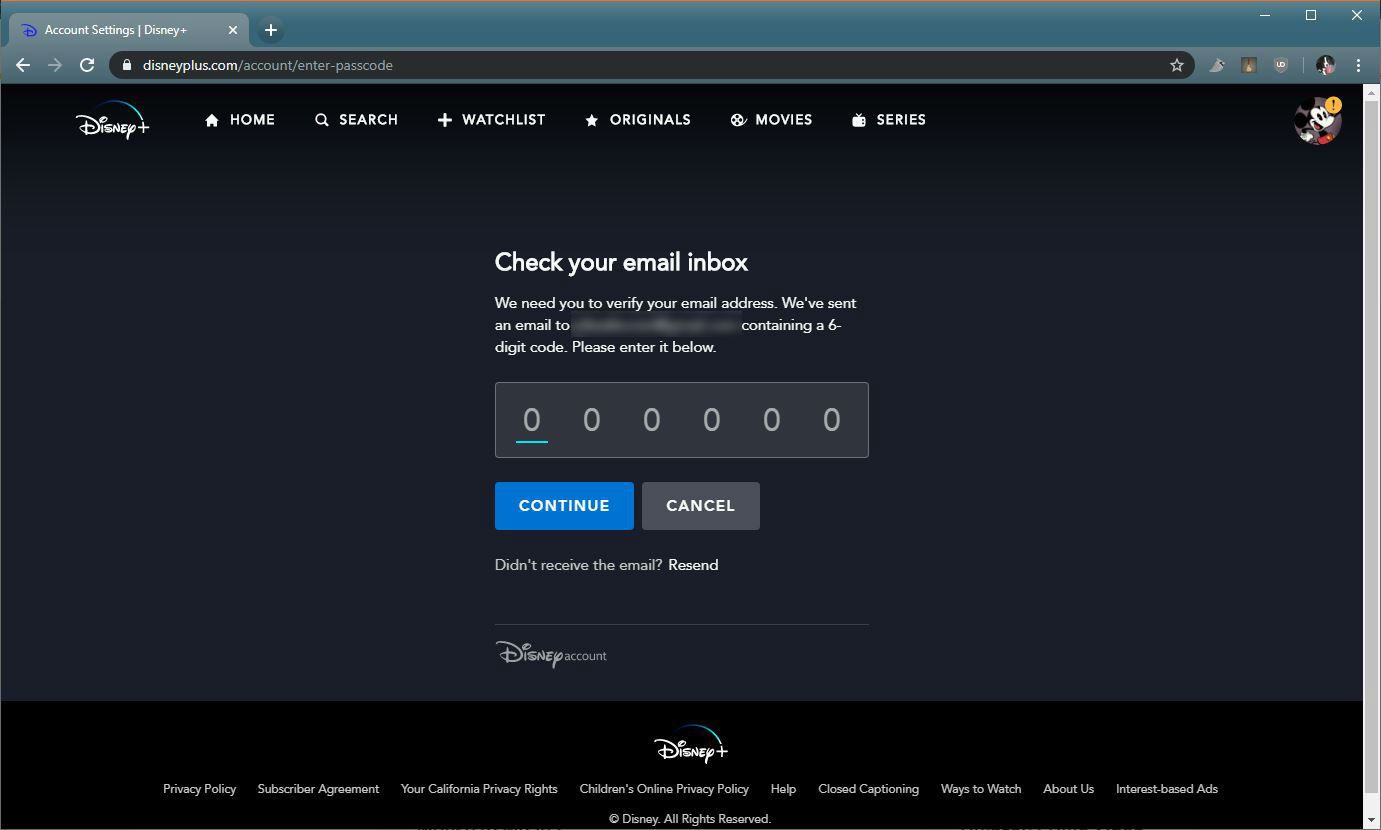The image size is (1381, 830).
Task: Open the Closed Captioning footer link
Action: point(868,789)
